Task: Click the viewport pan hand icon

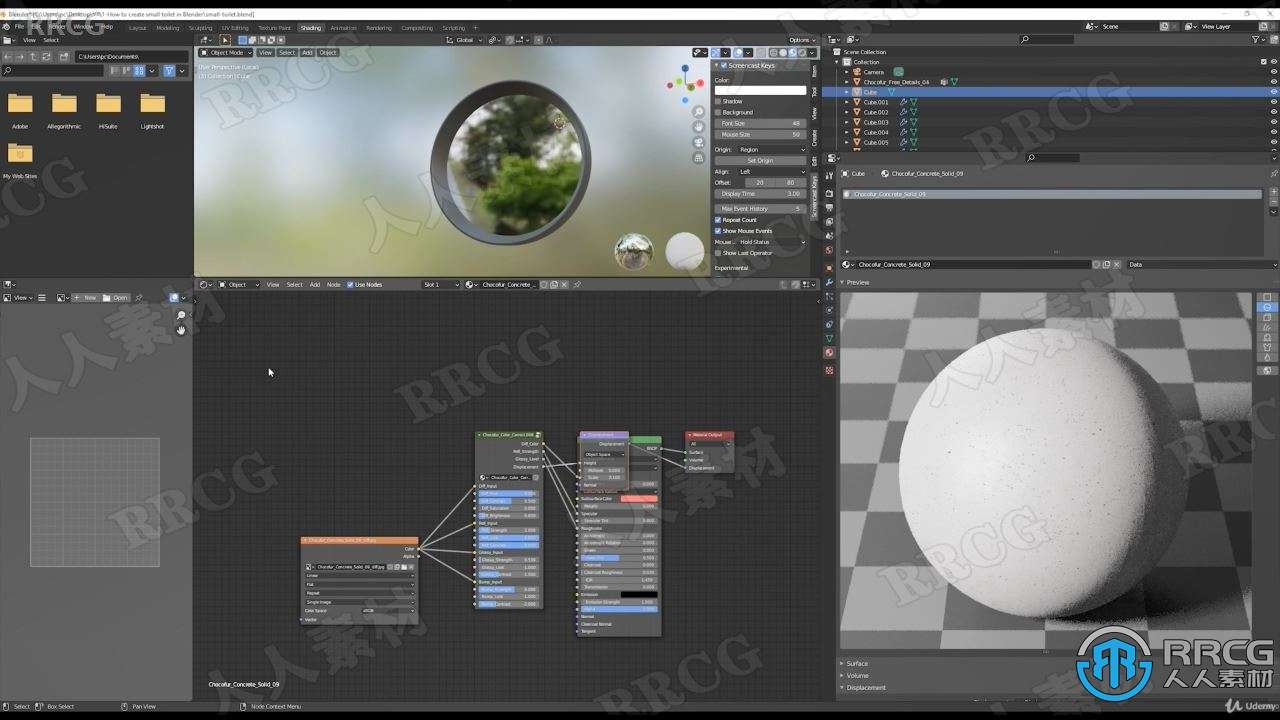Action: (699, 127)
